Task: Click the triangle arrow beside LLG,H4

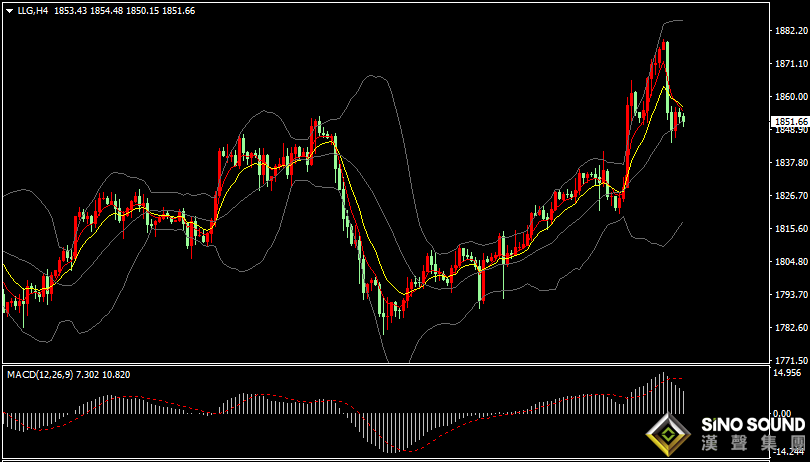Action: pyautogui.click(x=10, y=11)
